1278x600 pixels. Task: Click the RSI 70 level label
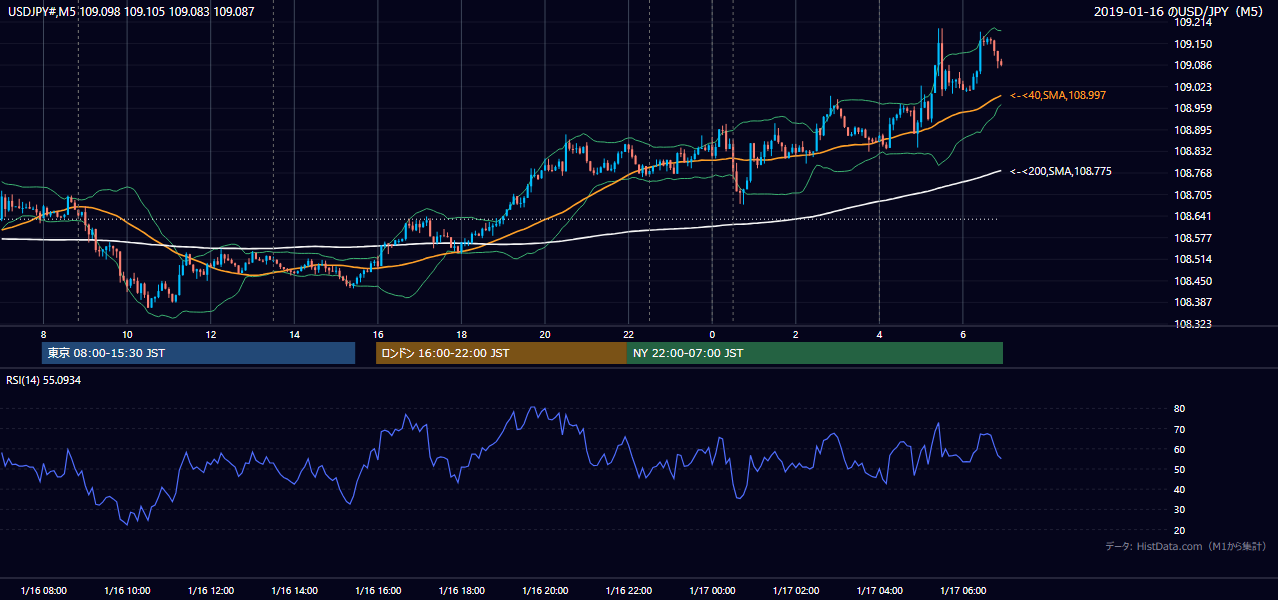pos(1179,429)
